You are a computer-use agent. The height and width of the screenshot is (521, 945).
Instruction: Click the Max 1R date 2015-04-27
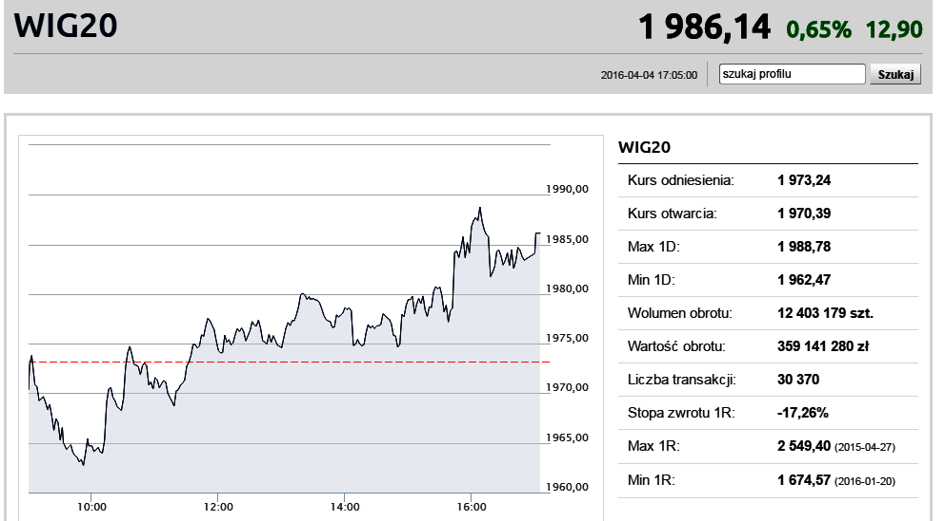[865, 447]
